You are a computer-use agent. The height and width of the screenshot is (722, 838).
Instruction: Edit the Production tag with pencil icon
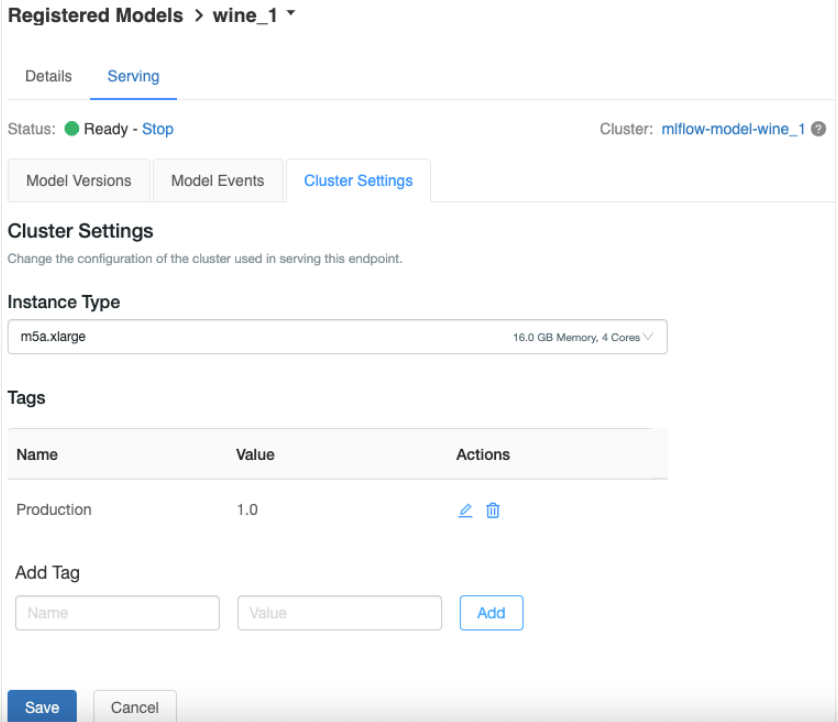[465, 510]
